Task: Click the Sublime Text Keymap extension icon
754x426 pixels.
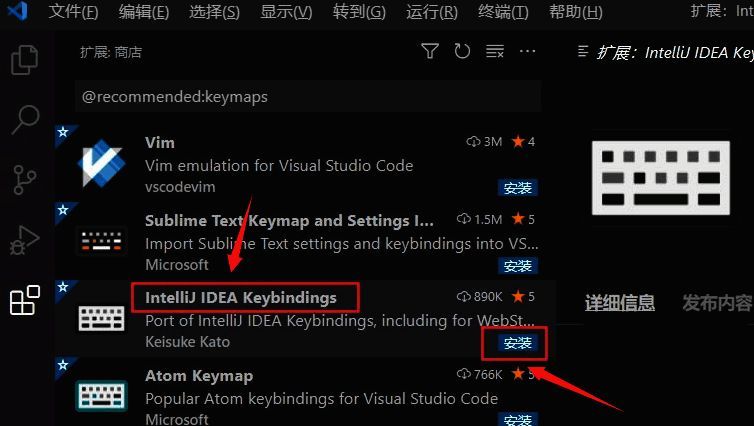Action: point(101,241)
